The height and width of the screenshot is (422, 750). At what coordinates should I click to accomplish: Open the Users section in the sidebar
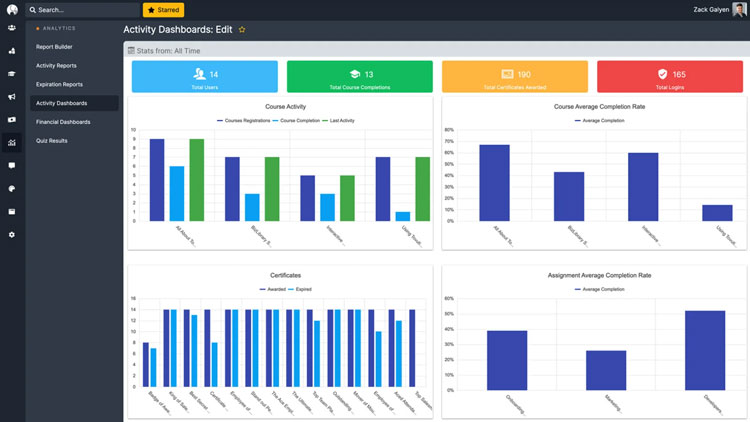coord(12,28)
